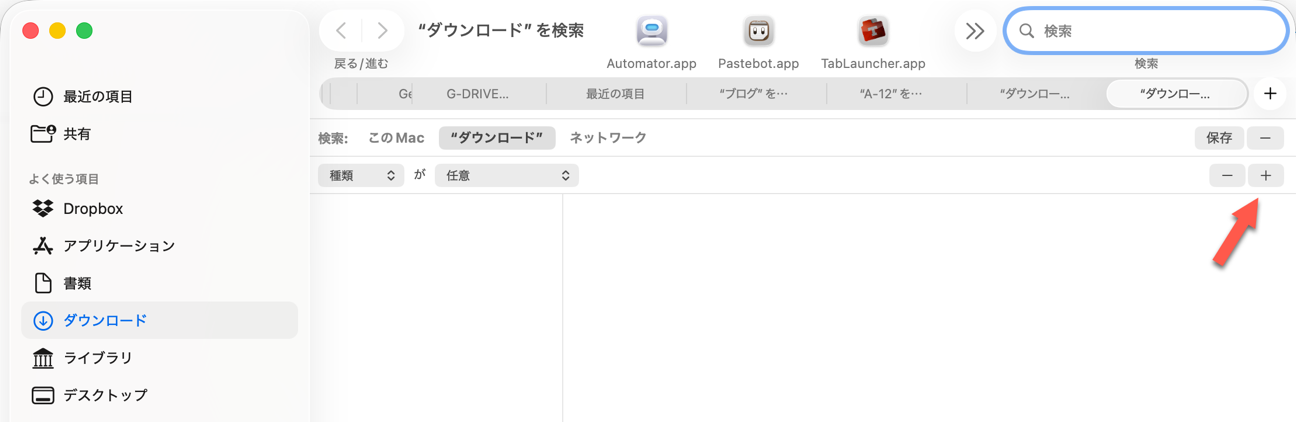Set search scope to ネットワーク
1296x422 pixels.
608,138
